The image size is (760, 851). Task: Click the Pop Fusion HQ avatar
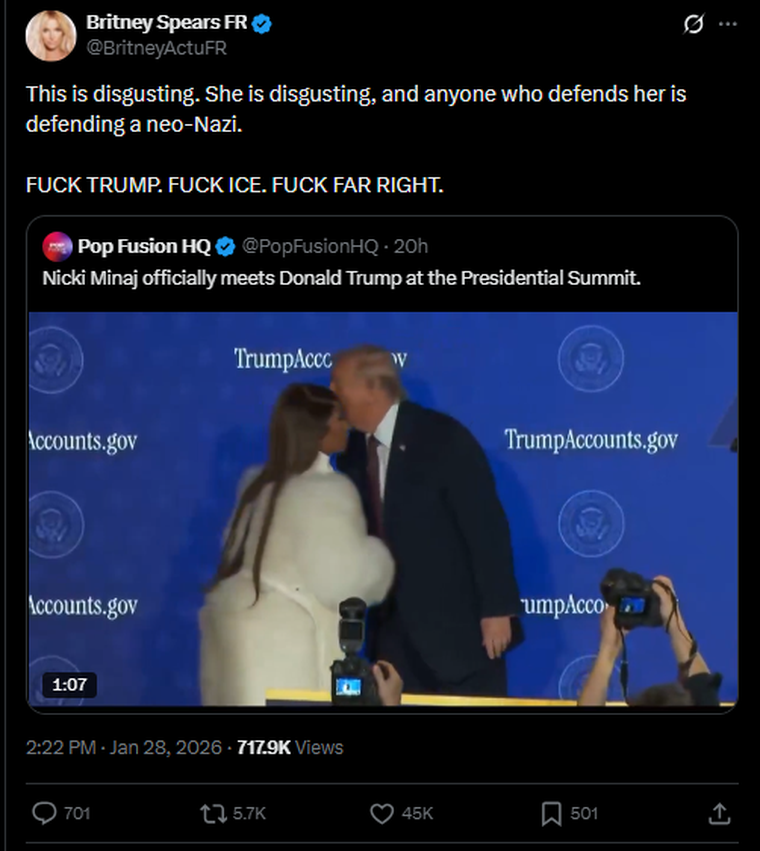click(x=57, y=246)
